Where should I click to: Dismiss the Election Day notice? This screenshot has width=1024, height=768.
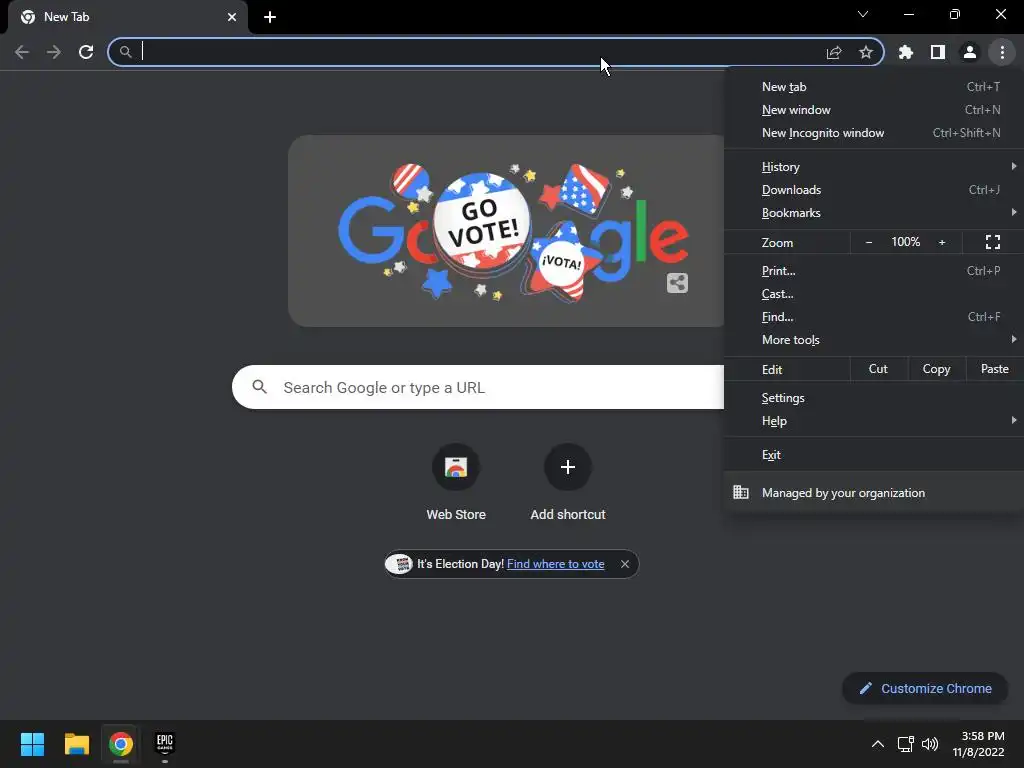625,564
